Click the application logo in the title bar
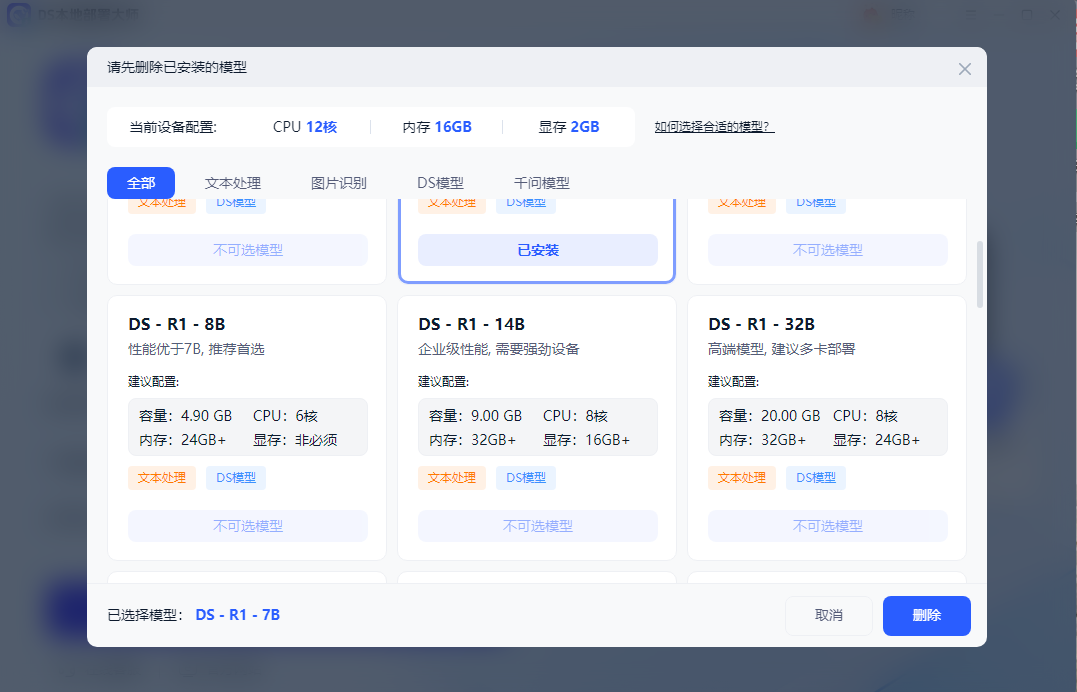 pyautogui.click(x=17, y=14)
